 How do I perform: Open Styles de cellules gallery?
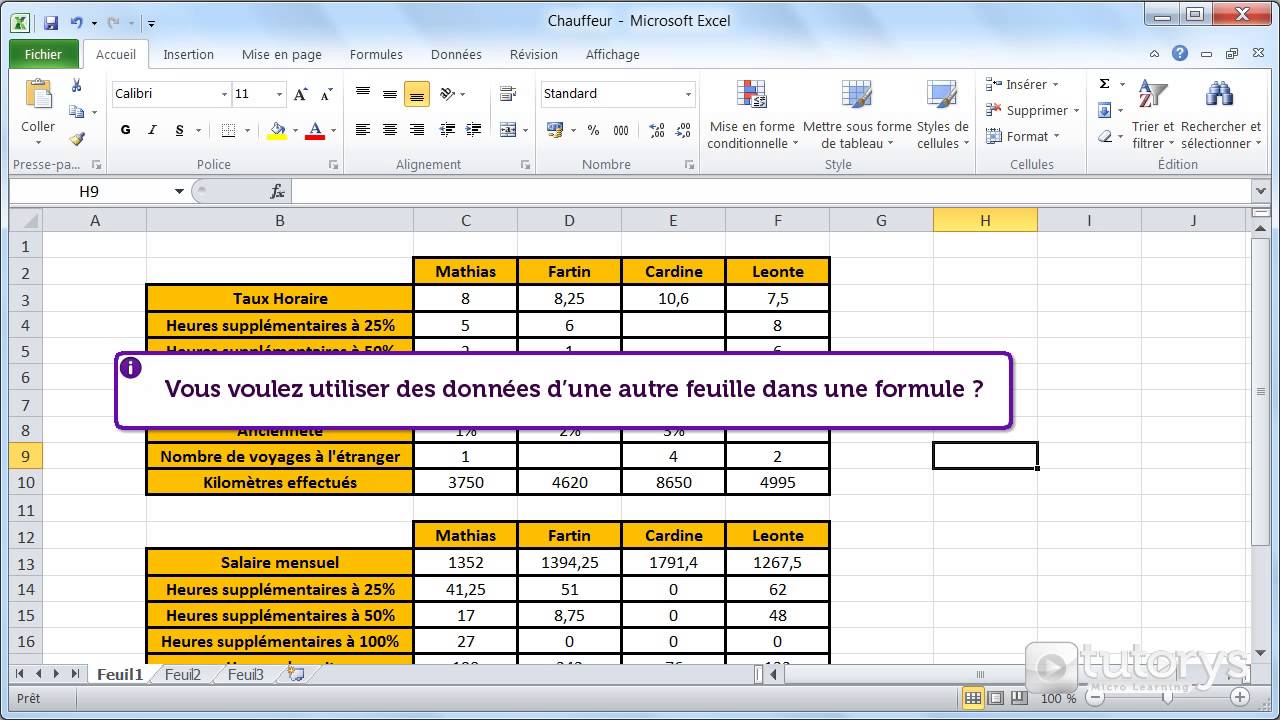click(x=942, y=114)
